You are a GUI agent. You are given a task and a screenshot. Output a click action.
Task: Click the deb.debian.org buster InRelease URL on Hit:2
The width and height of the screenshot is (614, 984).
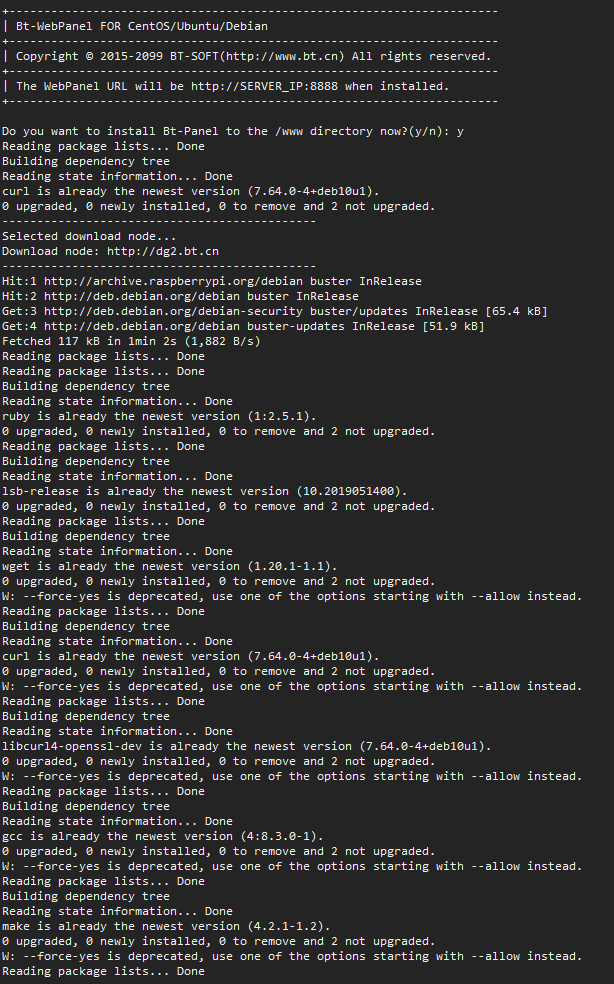(x=142, y=297)
